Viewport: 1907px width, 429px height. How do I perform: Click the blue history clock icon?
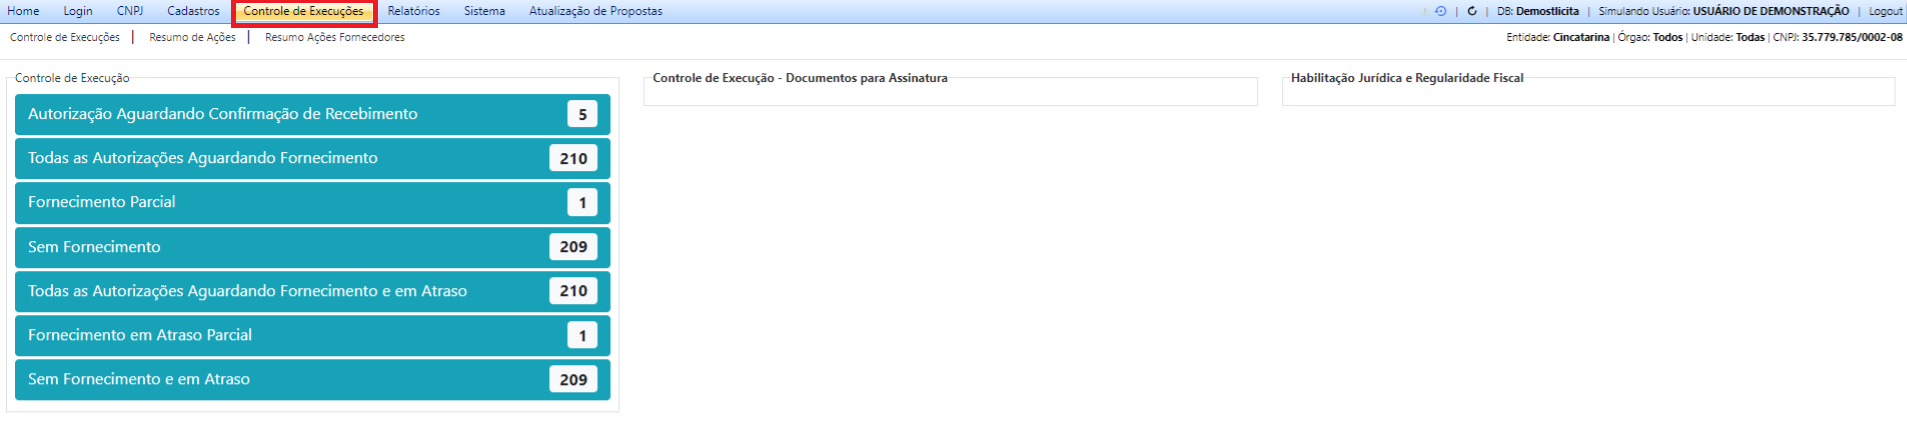click(1440, 11)
